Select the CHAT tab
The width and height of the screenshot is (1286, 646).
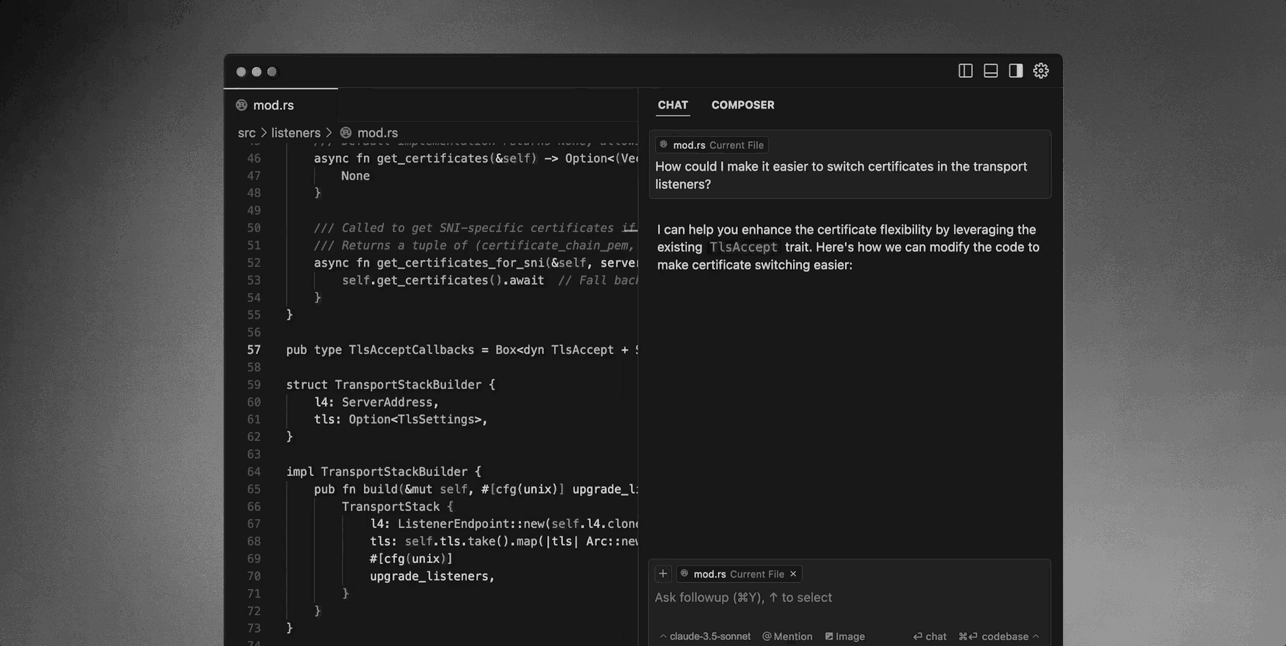coord(672,105)
